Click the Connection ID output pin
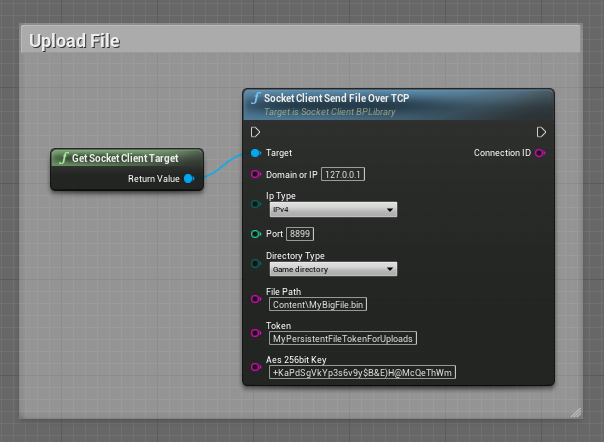Viewport: 604px width, 442px height. [541, 153]
